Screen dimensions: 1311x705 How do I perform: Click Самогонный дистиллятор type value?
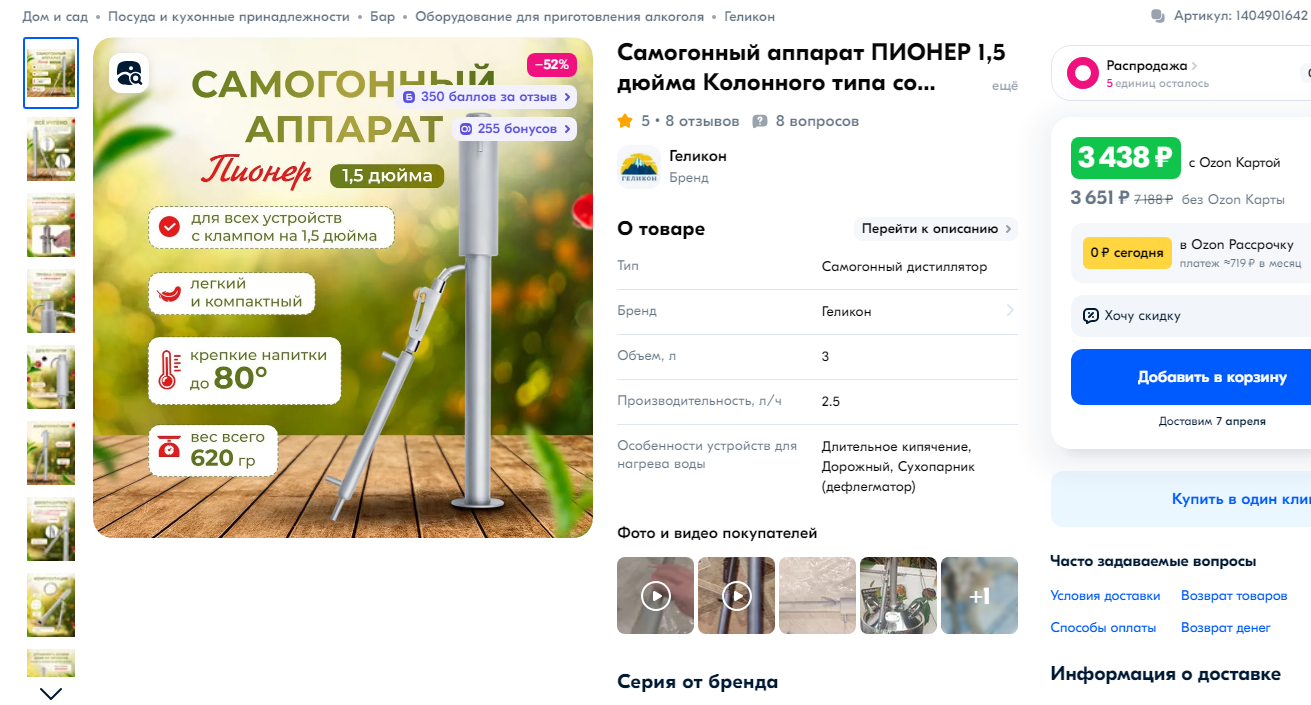[x=904, y=267]
